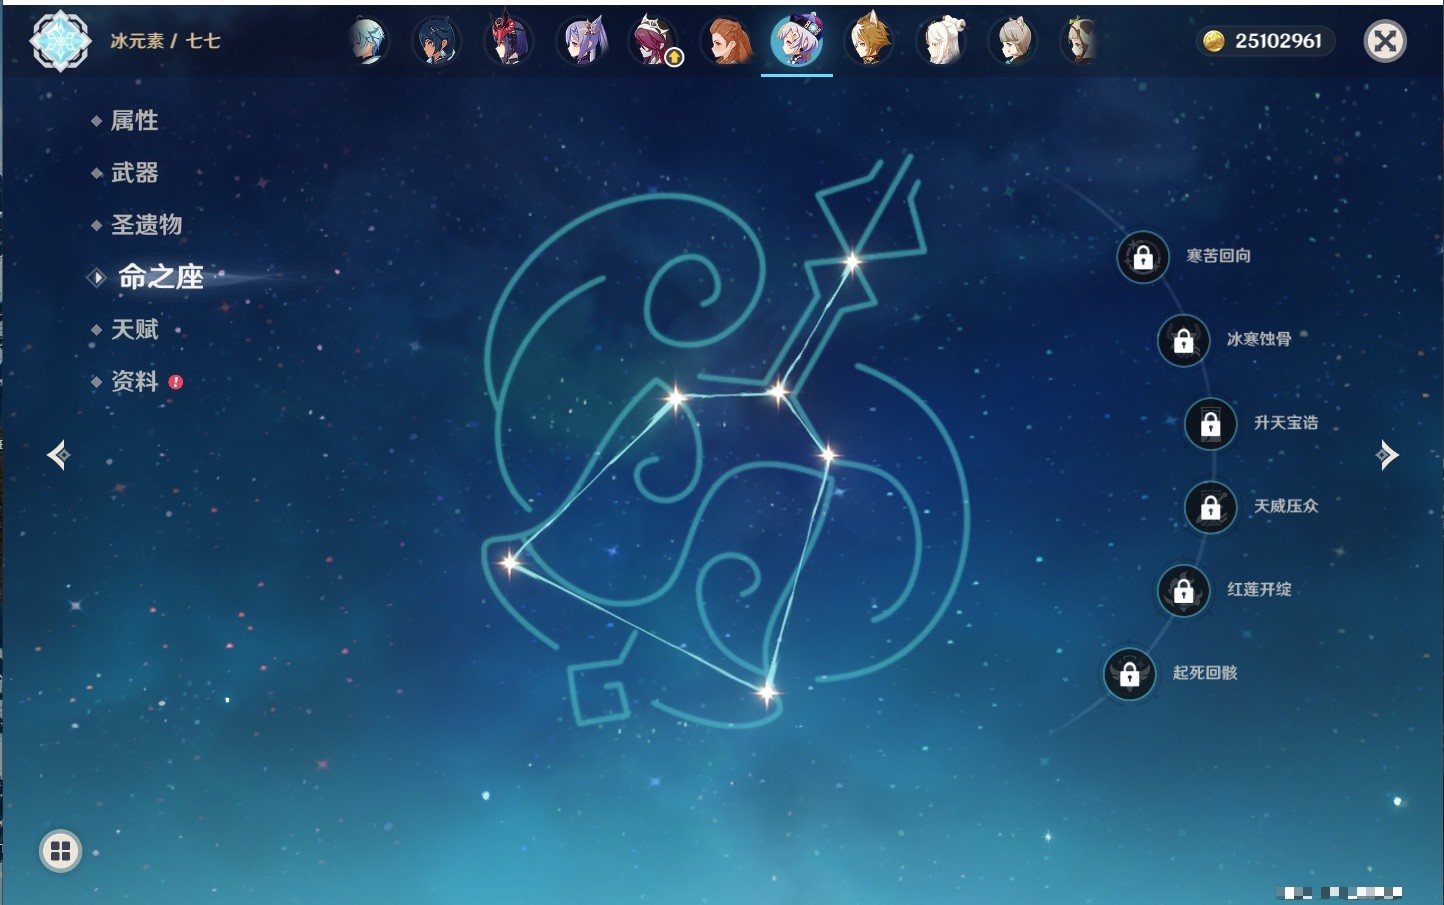
Task: Select the topmost constellation star node
Action: pos(852,263)
